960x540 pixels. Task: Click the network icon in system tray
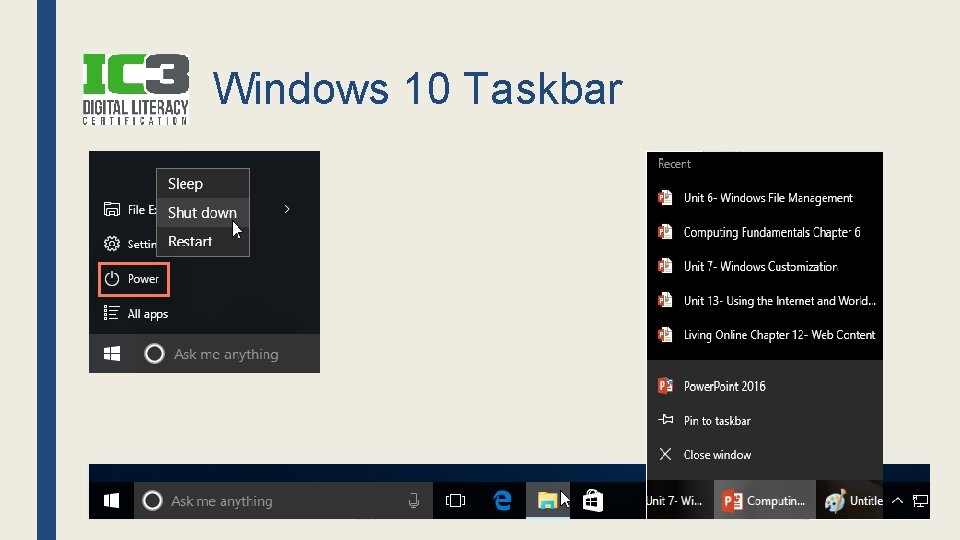[920, 501]
